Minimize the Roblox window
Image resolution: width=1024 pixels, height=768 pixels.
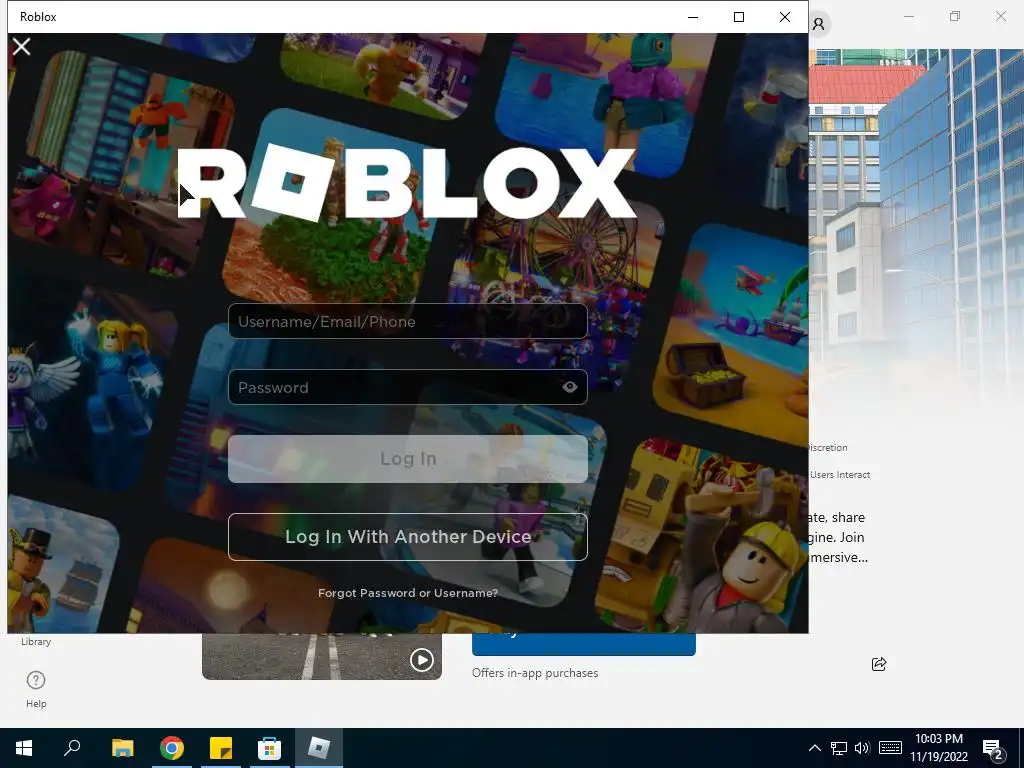[x=693, y=17]
